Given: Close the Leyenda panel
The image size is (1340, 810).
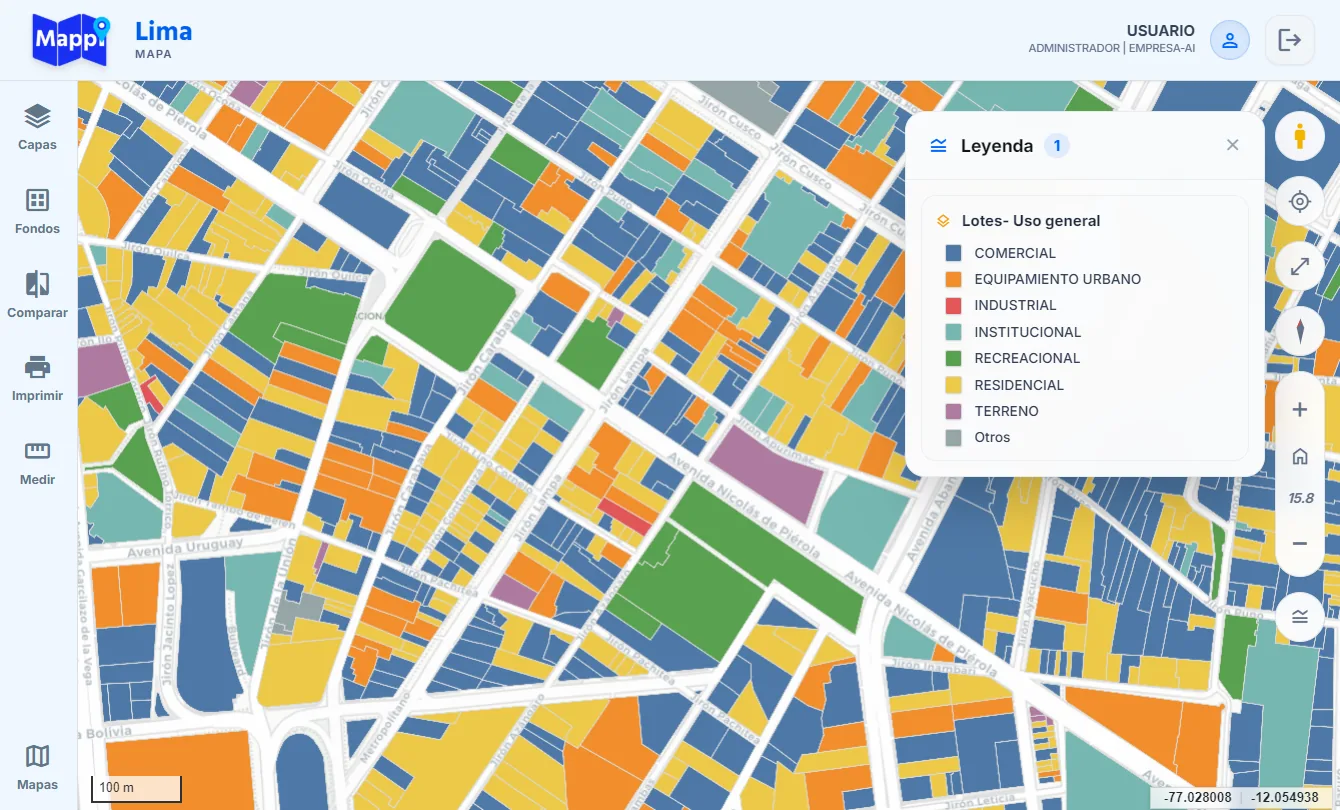Looking at the screenshot, I should pyautogui.click(x=1233, y=145).
